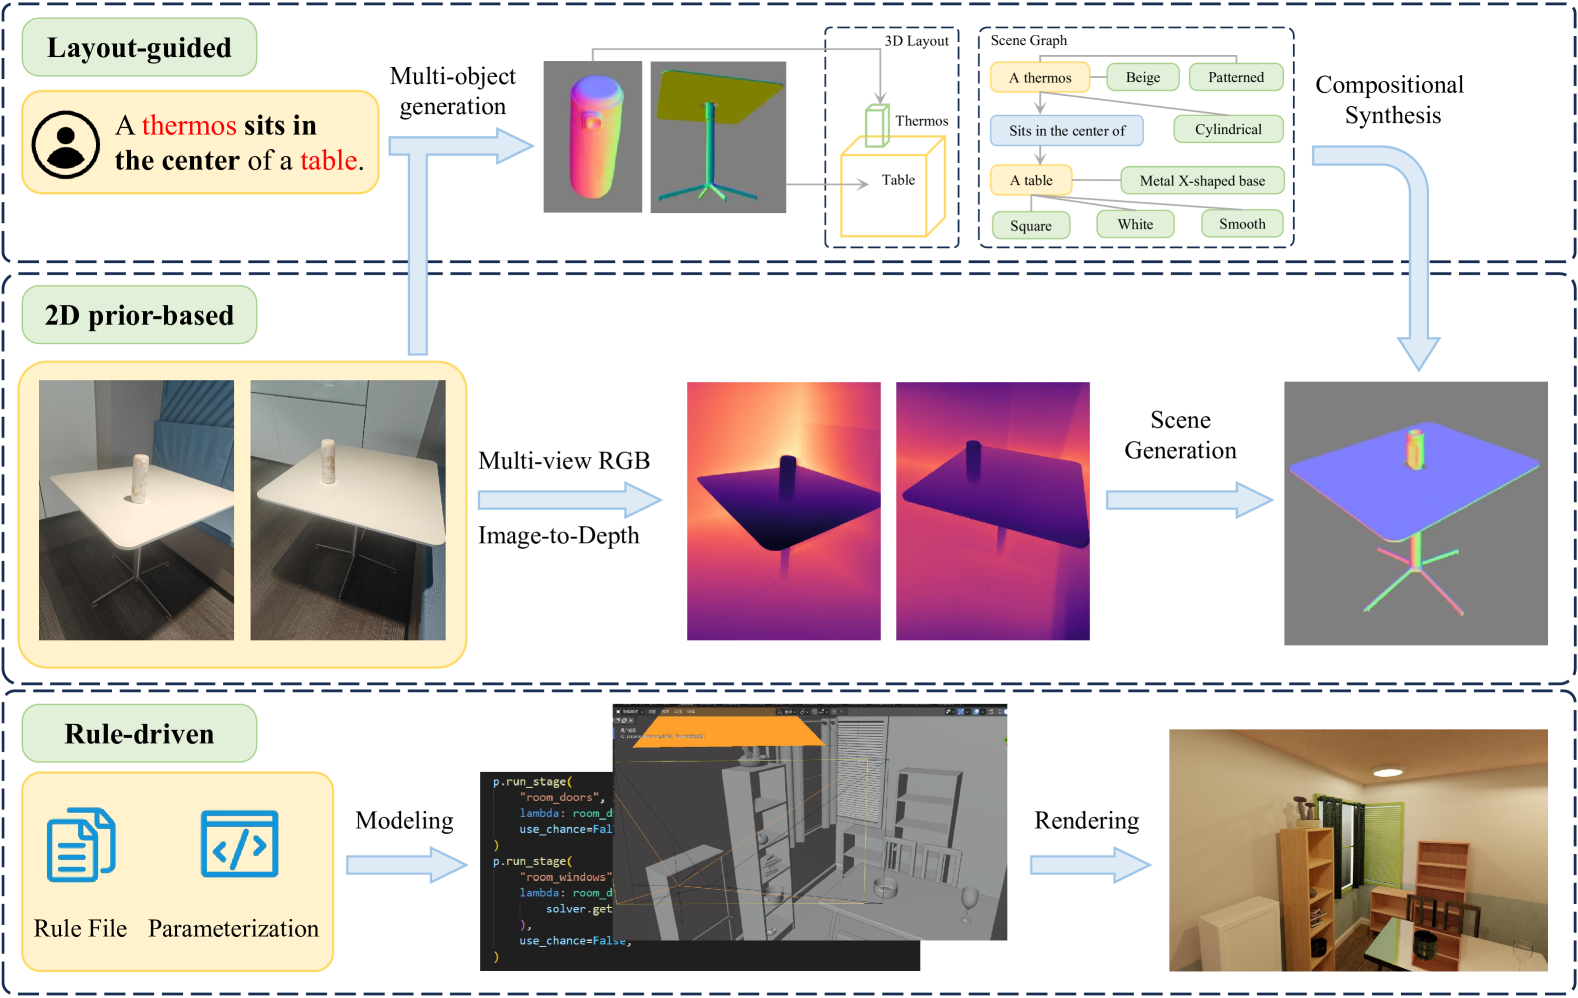This screenshot has width=1578, height=998.
Task: Select the 'Cylindrical' attribute node
Action: click(x=1228, y=129)
